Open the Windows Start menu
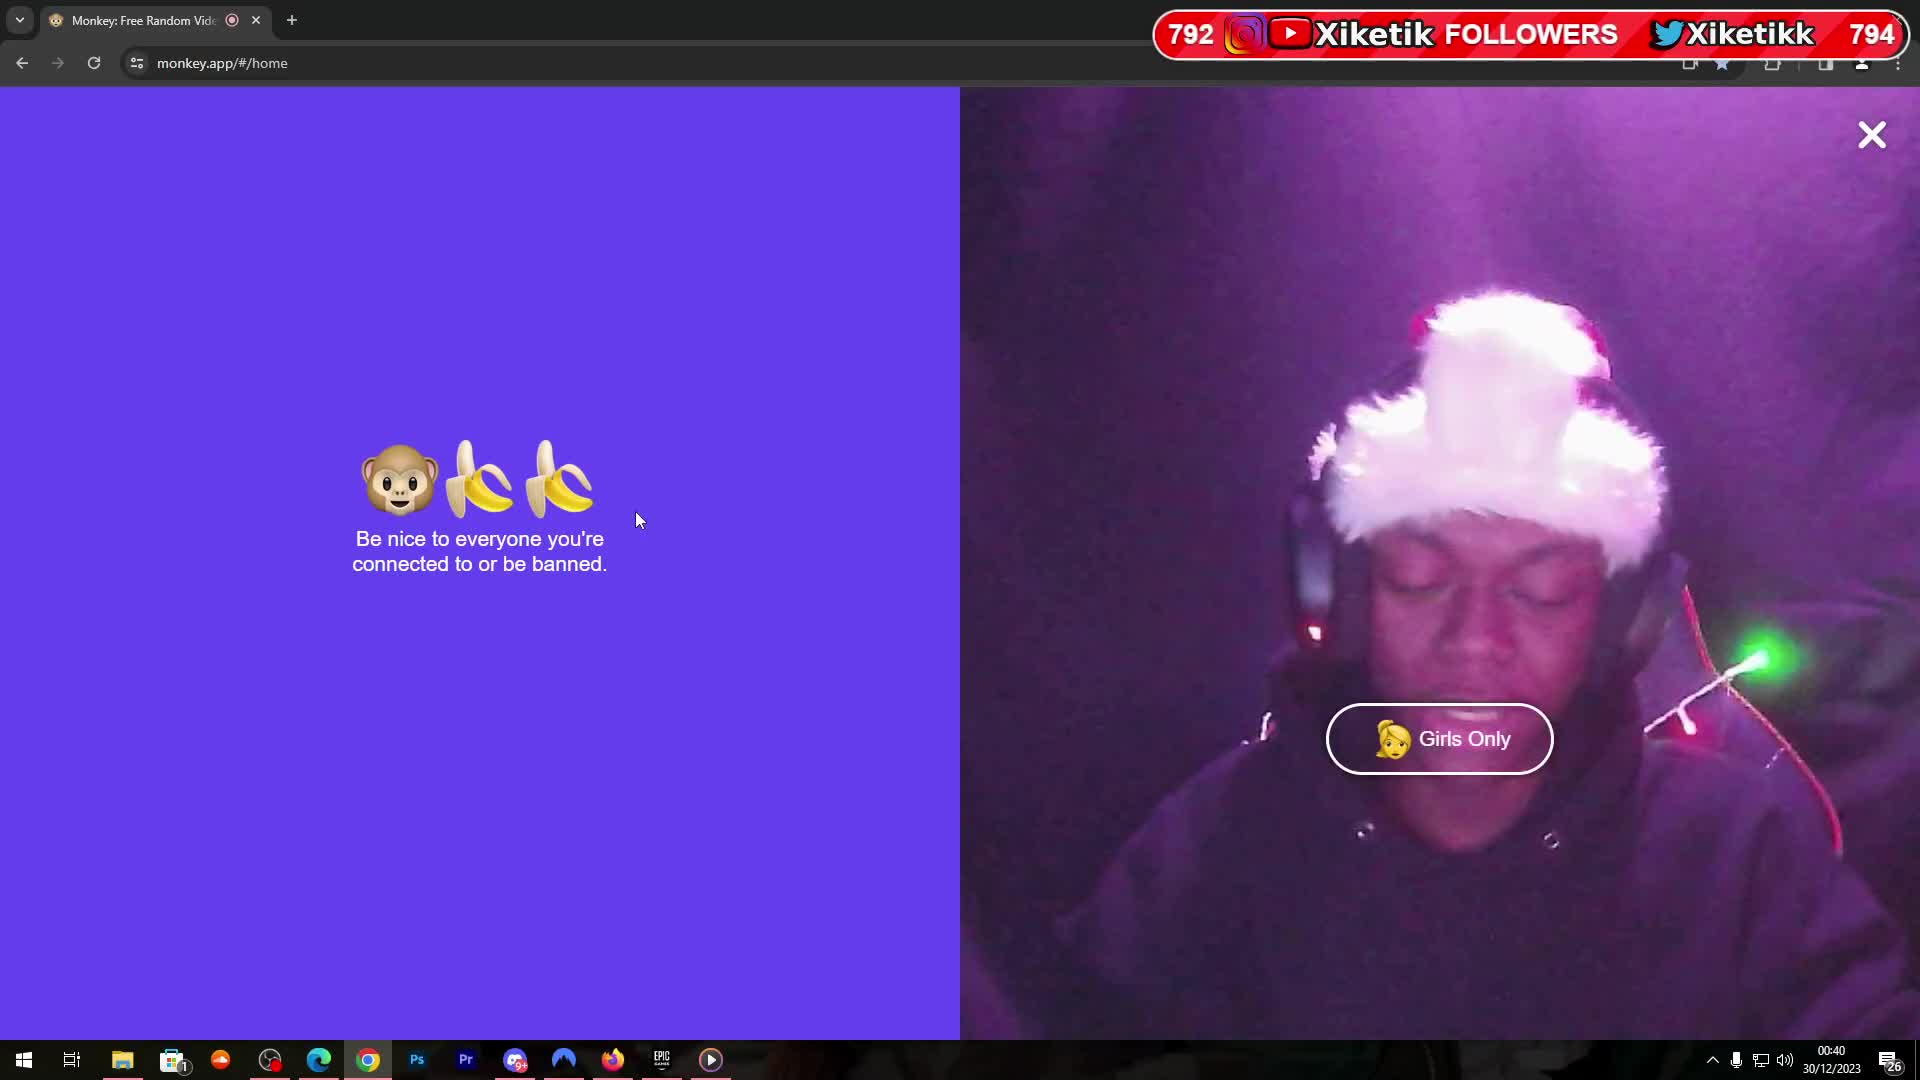This screenshot has width=1920, height=1080. click(x=24, y=1060)
